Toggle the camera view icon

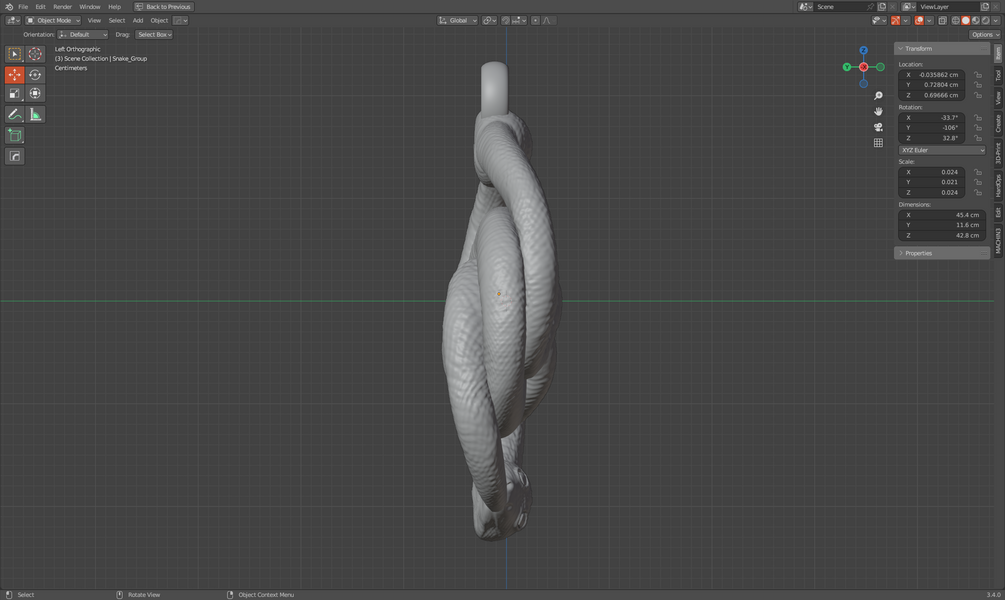[x=878, y=127]
